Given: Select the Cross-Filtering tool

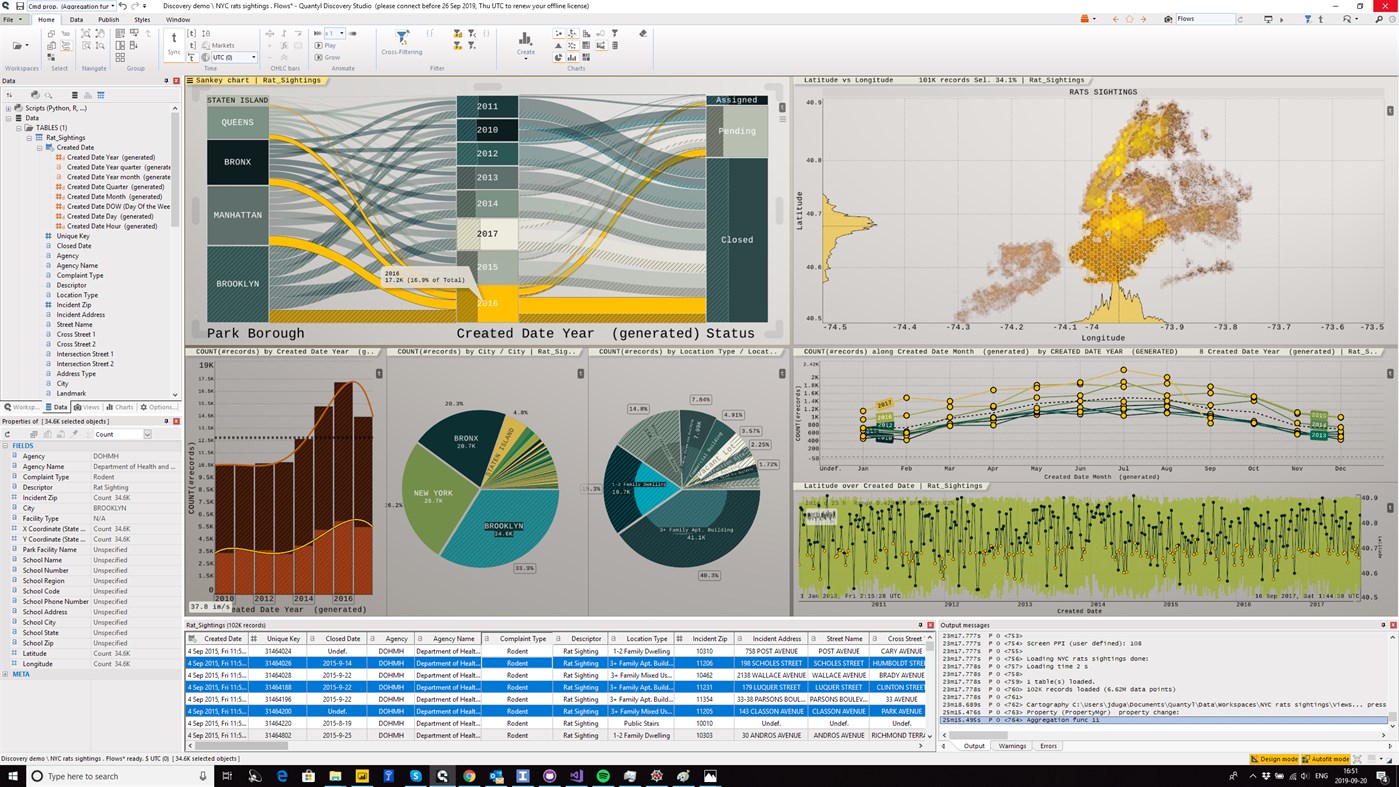Looking at the screenshot, I should [402, 42].
